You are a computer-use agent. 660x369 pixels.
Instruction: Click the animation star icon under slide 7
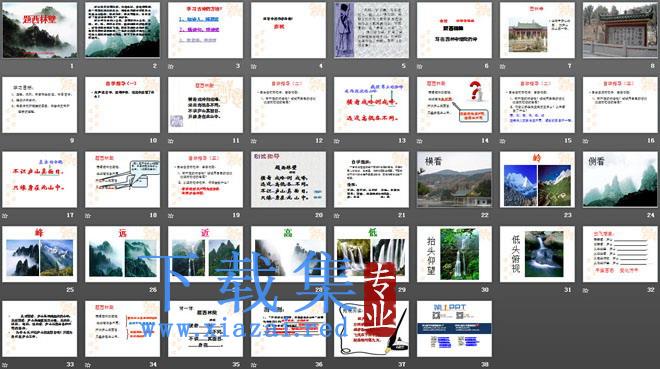click(503, 66)
